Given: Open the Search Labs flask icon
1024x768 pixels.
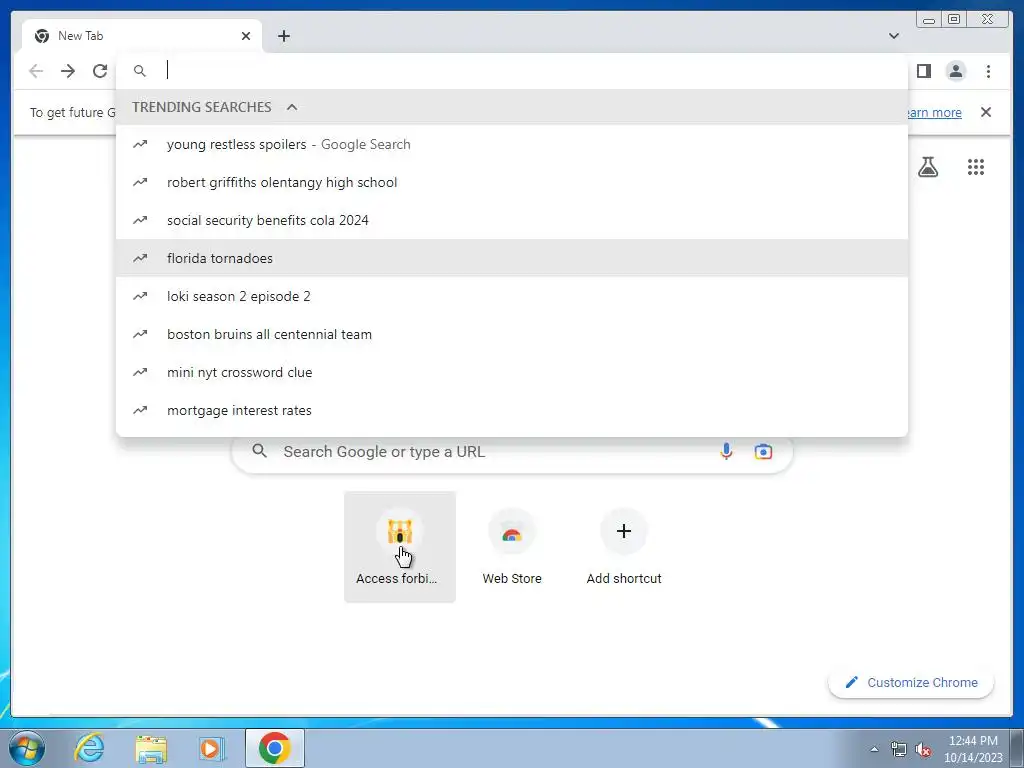Looking at the screenshot, I should [927, 167].
